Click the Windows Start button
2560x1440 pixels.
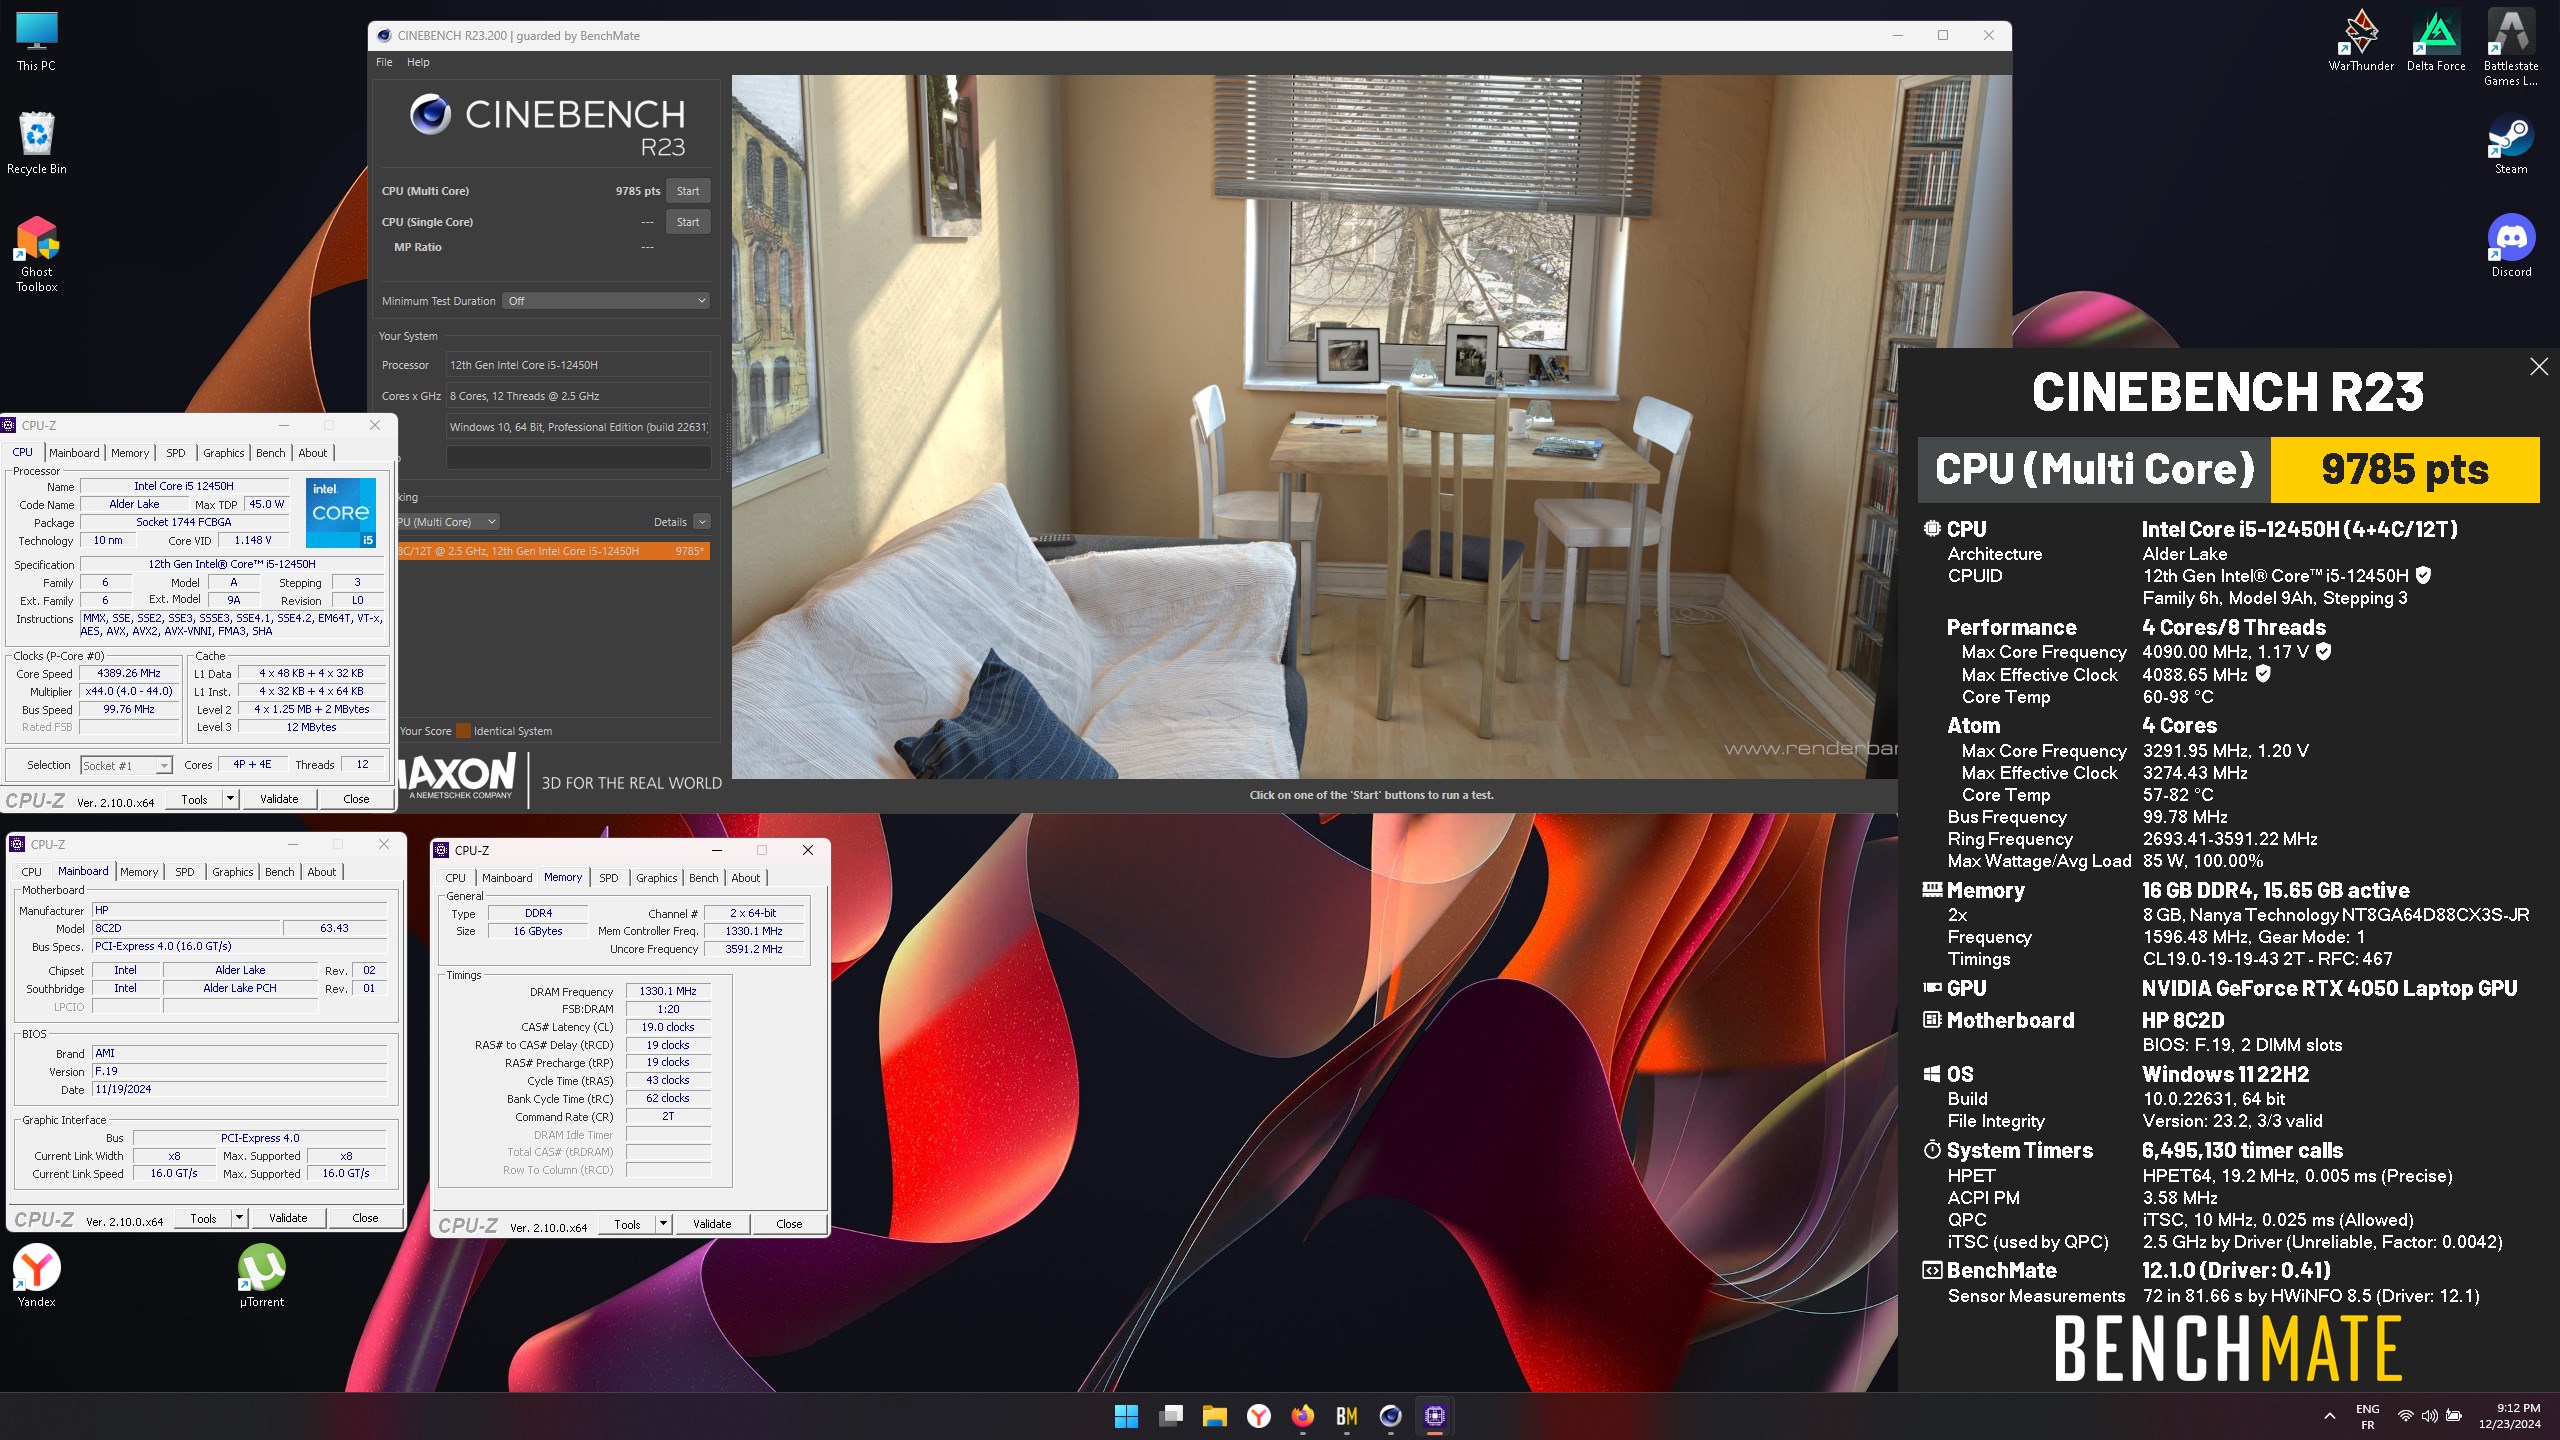tap(1126, 1416)
